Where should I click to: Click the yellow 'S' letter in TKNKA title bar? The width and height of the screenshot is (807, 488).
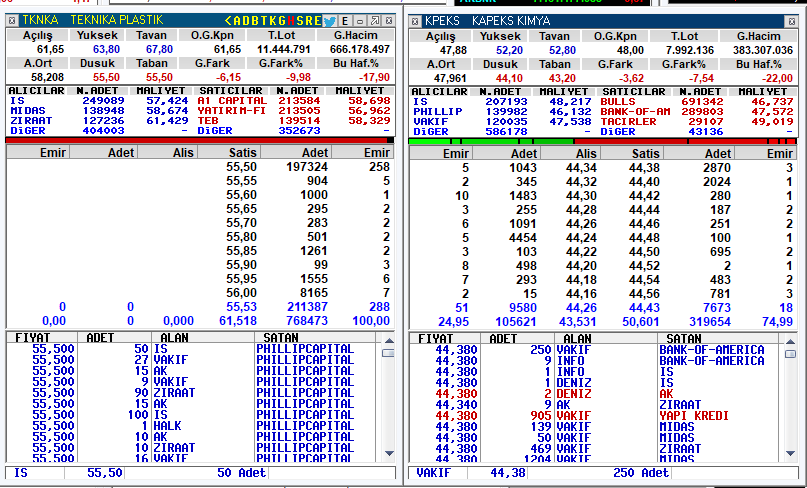[300, 21]
